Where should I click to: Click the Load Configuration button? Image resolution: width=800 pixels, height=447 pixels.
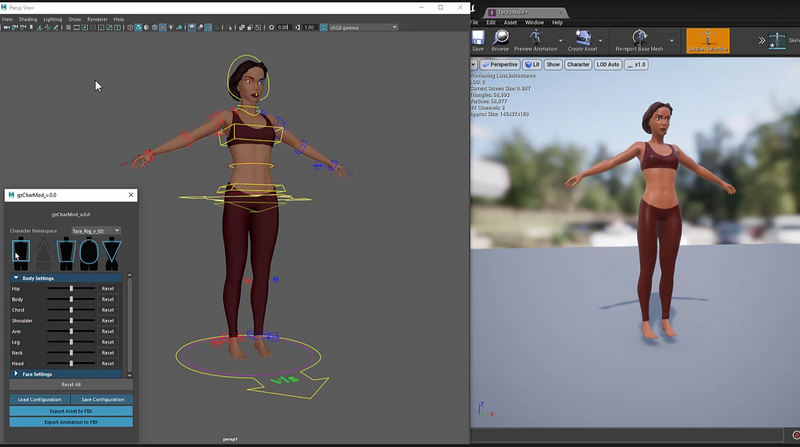coord(39,399)
